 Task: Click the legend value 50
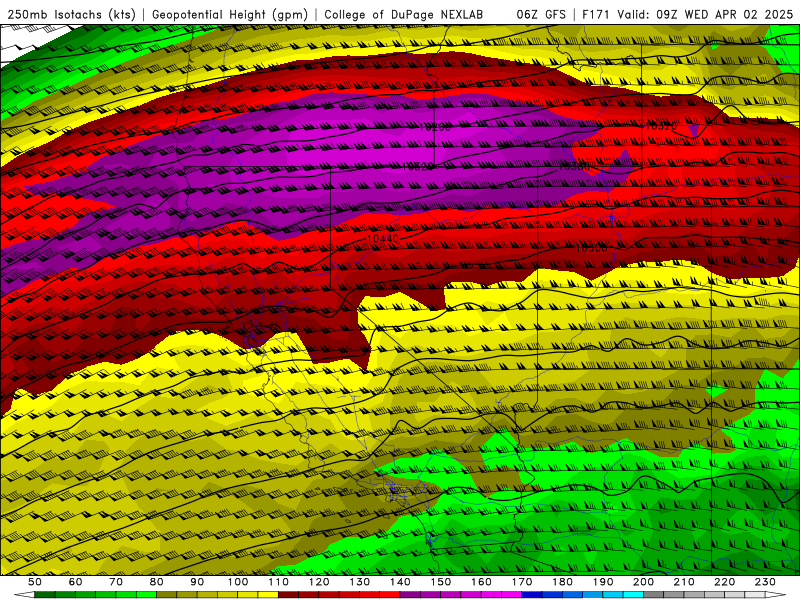[35, 582]
